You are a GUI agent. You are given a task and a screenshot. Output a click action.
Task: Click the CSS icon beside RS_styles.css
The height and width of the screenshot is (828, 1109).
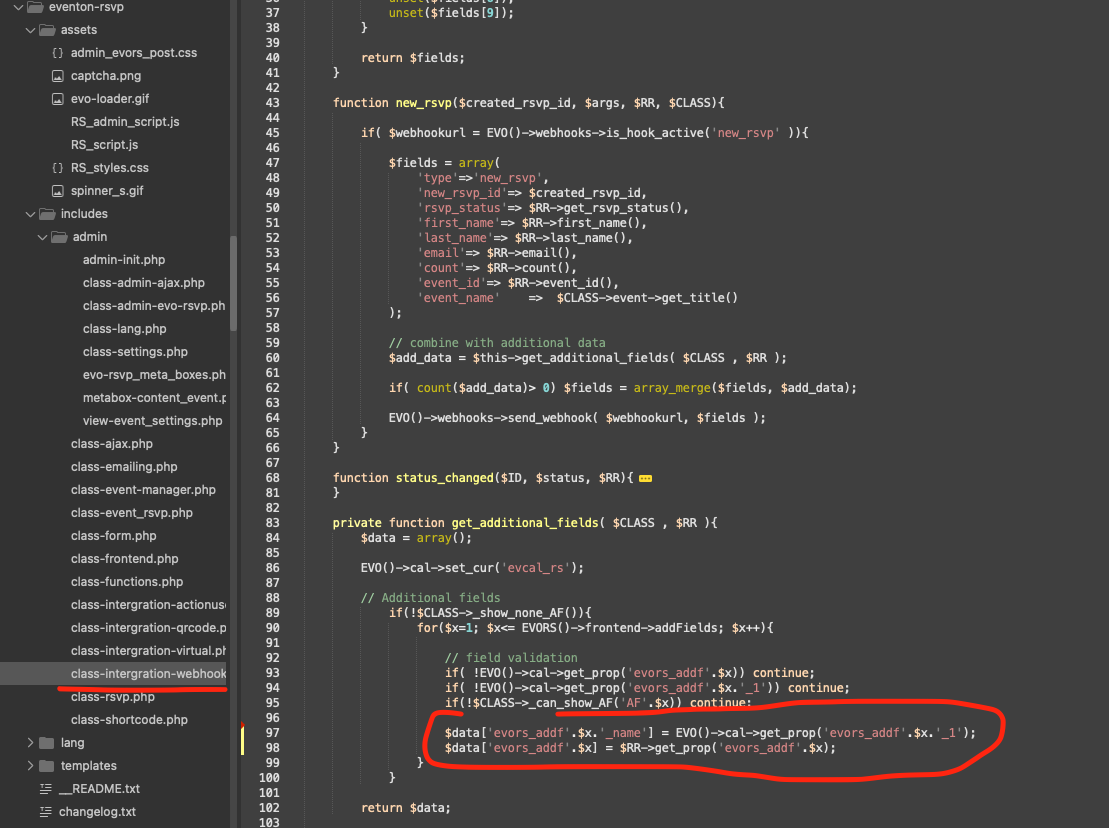pos(58,168)
